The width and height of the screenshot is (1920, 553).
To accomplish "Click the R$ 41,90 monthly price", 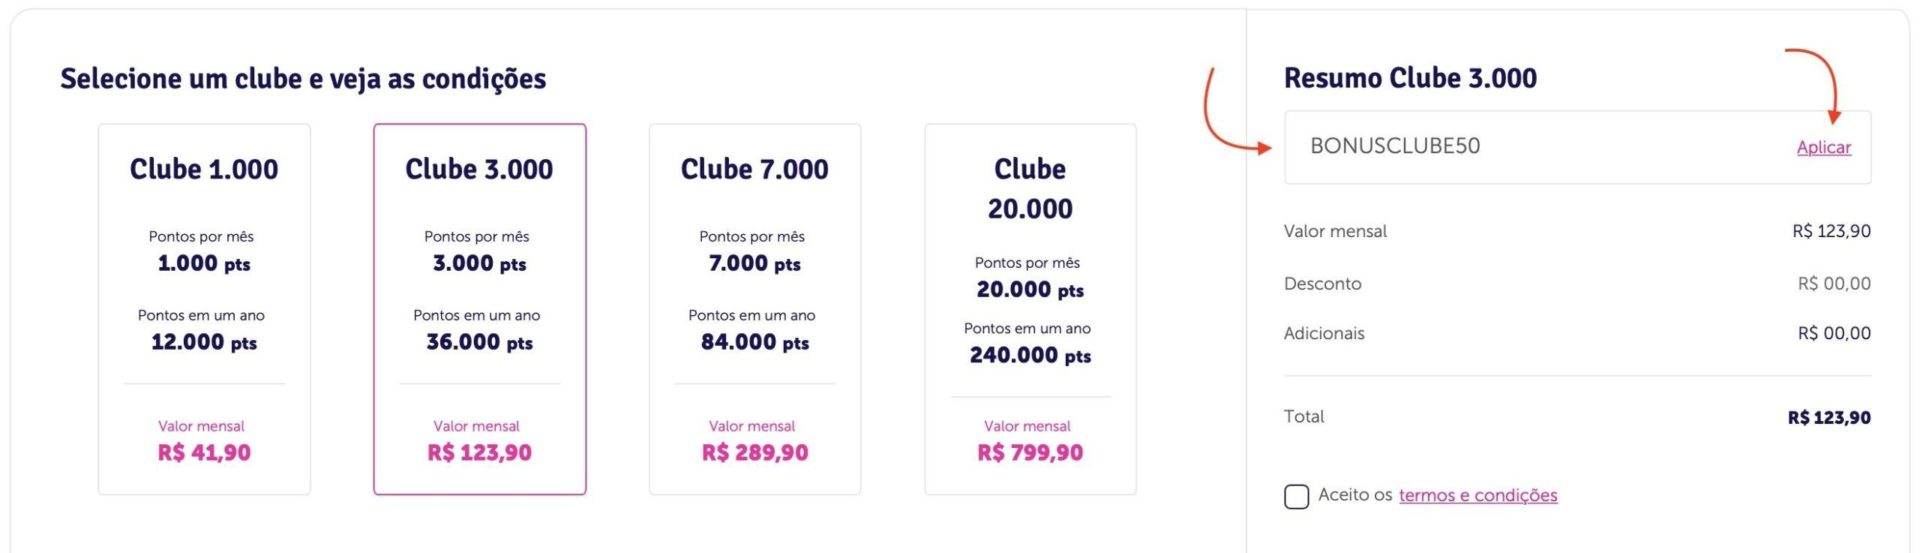I will click(x=204, y=453).
